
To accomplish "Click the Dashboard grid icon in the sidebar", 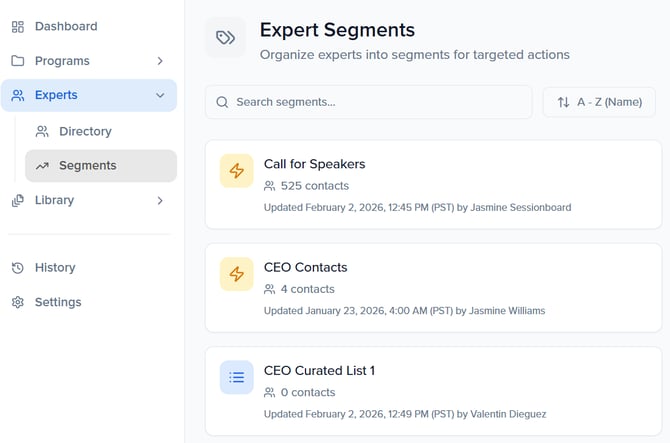I will point(18,26).
